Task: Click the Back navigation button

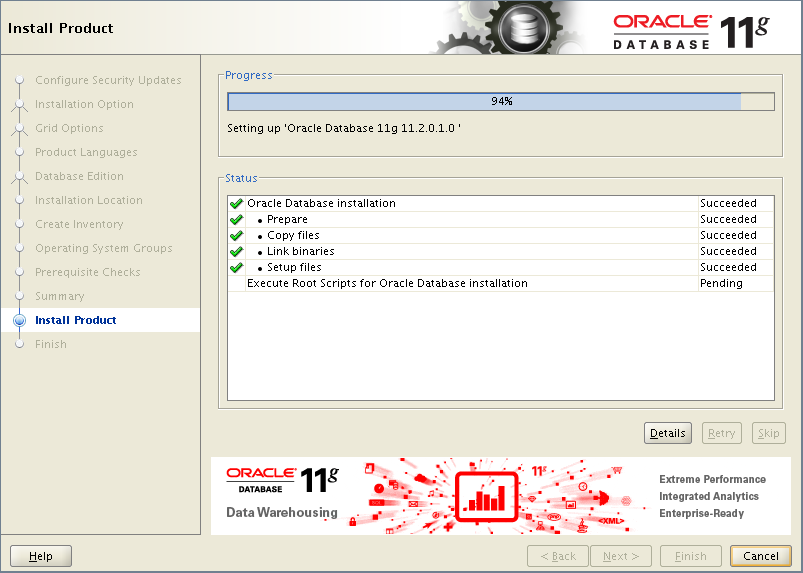Action: [x=558, y=556]
